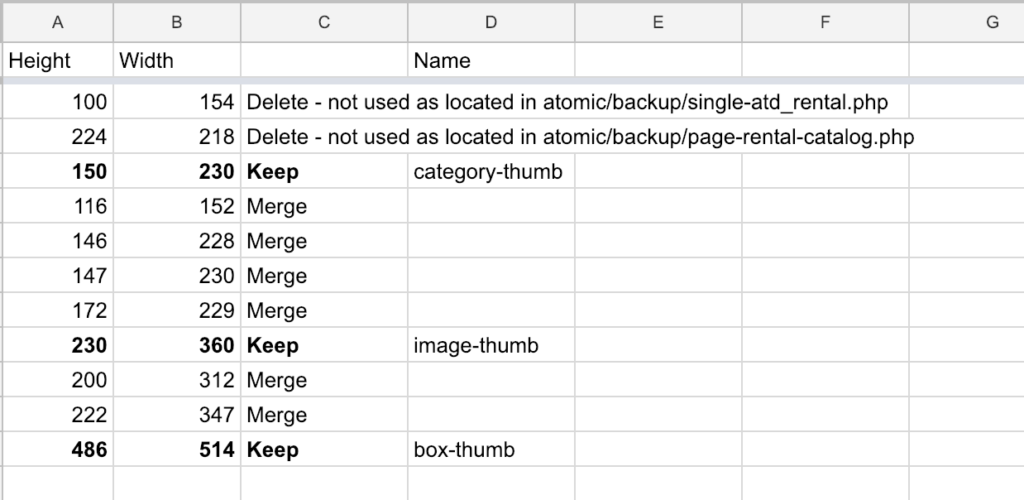The width and height of the screenshot is (1024, 500).
Task: Click the frozen row divider bar
Action: 512,80
